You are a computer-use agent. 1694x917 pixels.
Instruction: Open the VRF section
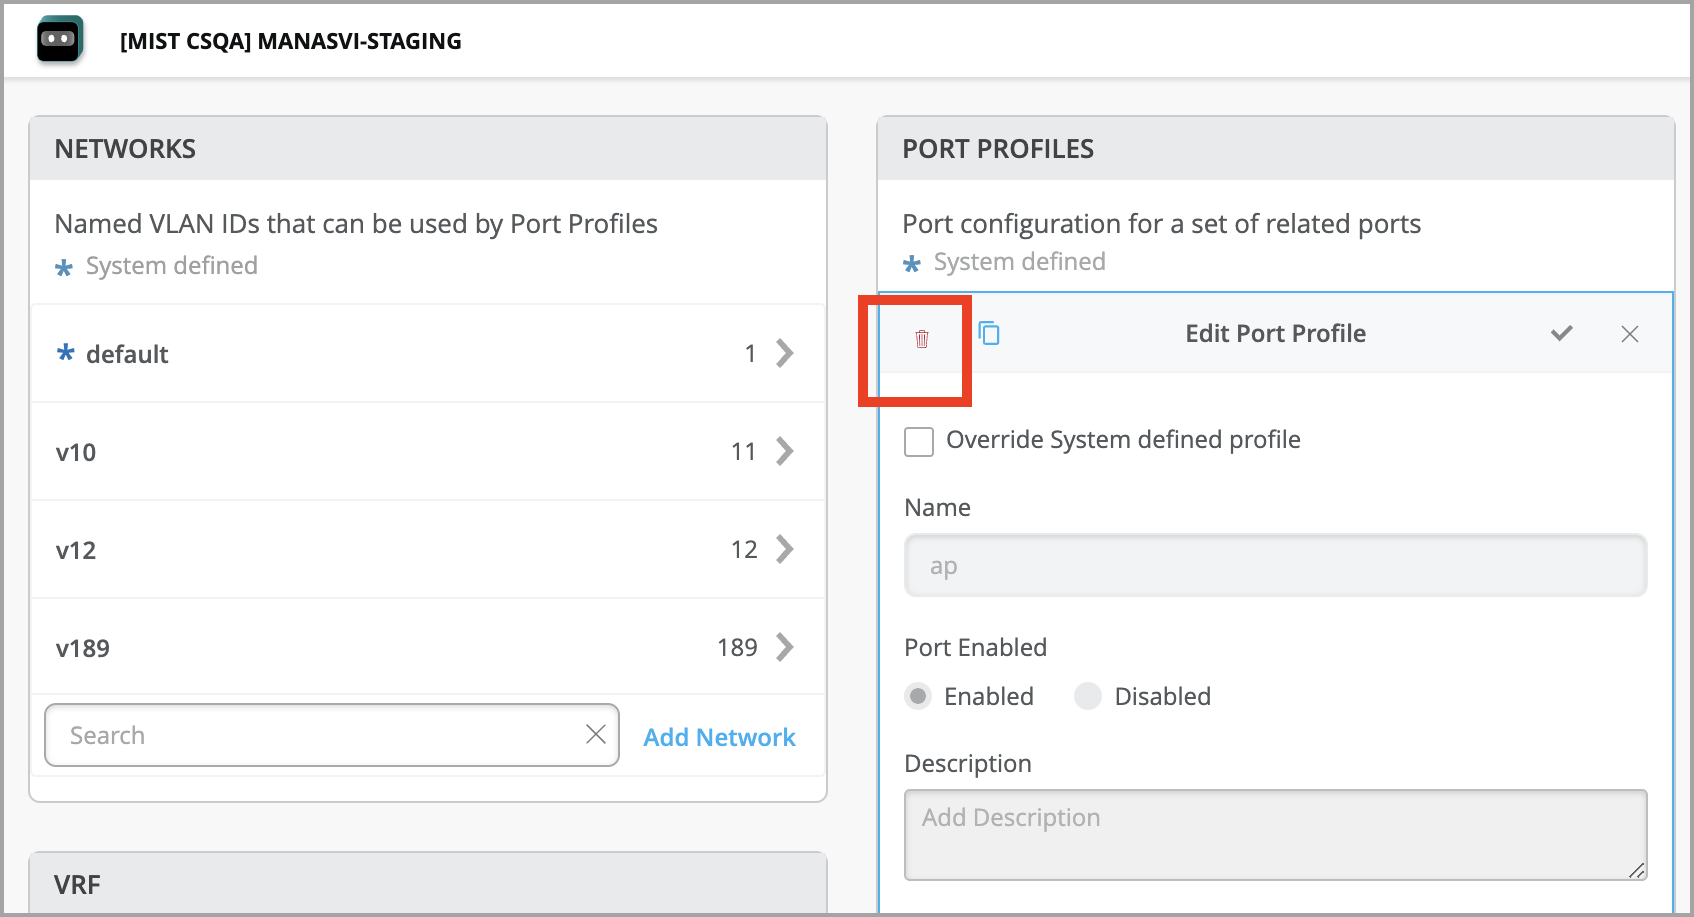[x=76, y=884]
